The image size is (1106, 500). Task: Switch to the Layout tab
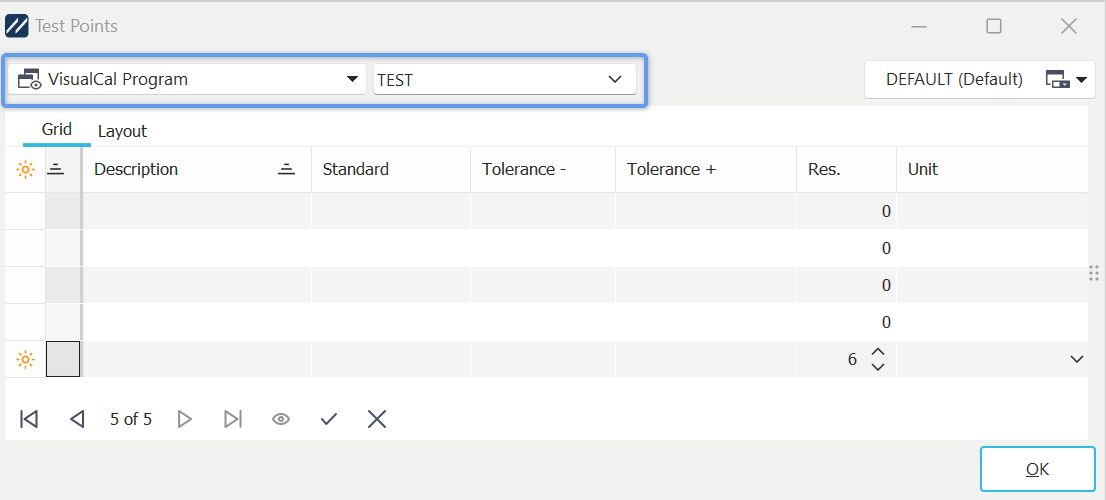tap(122, 131)
